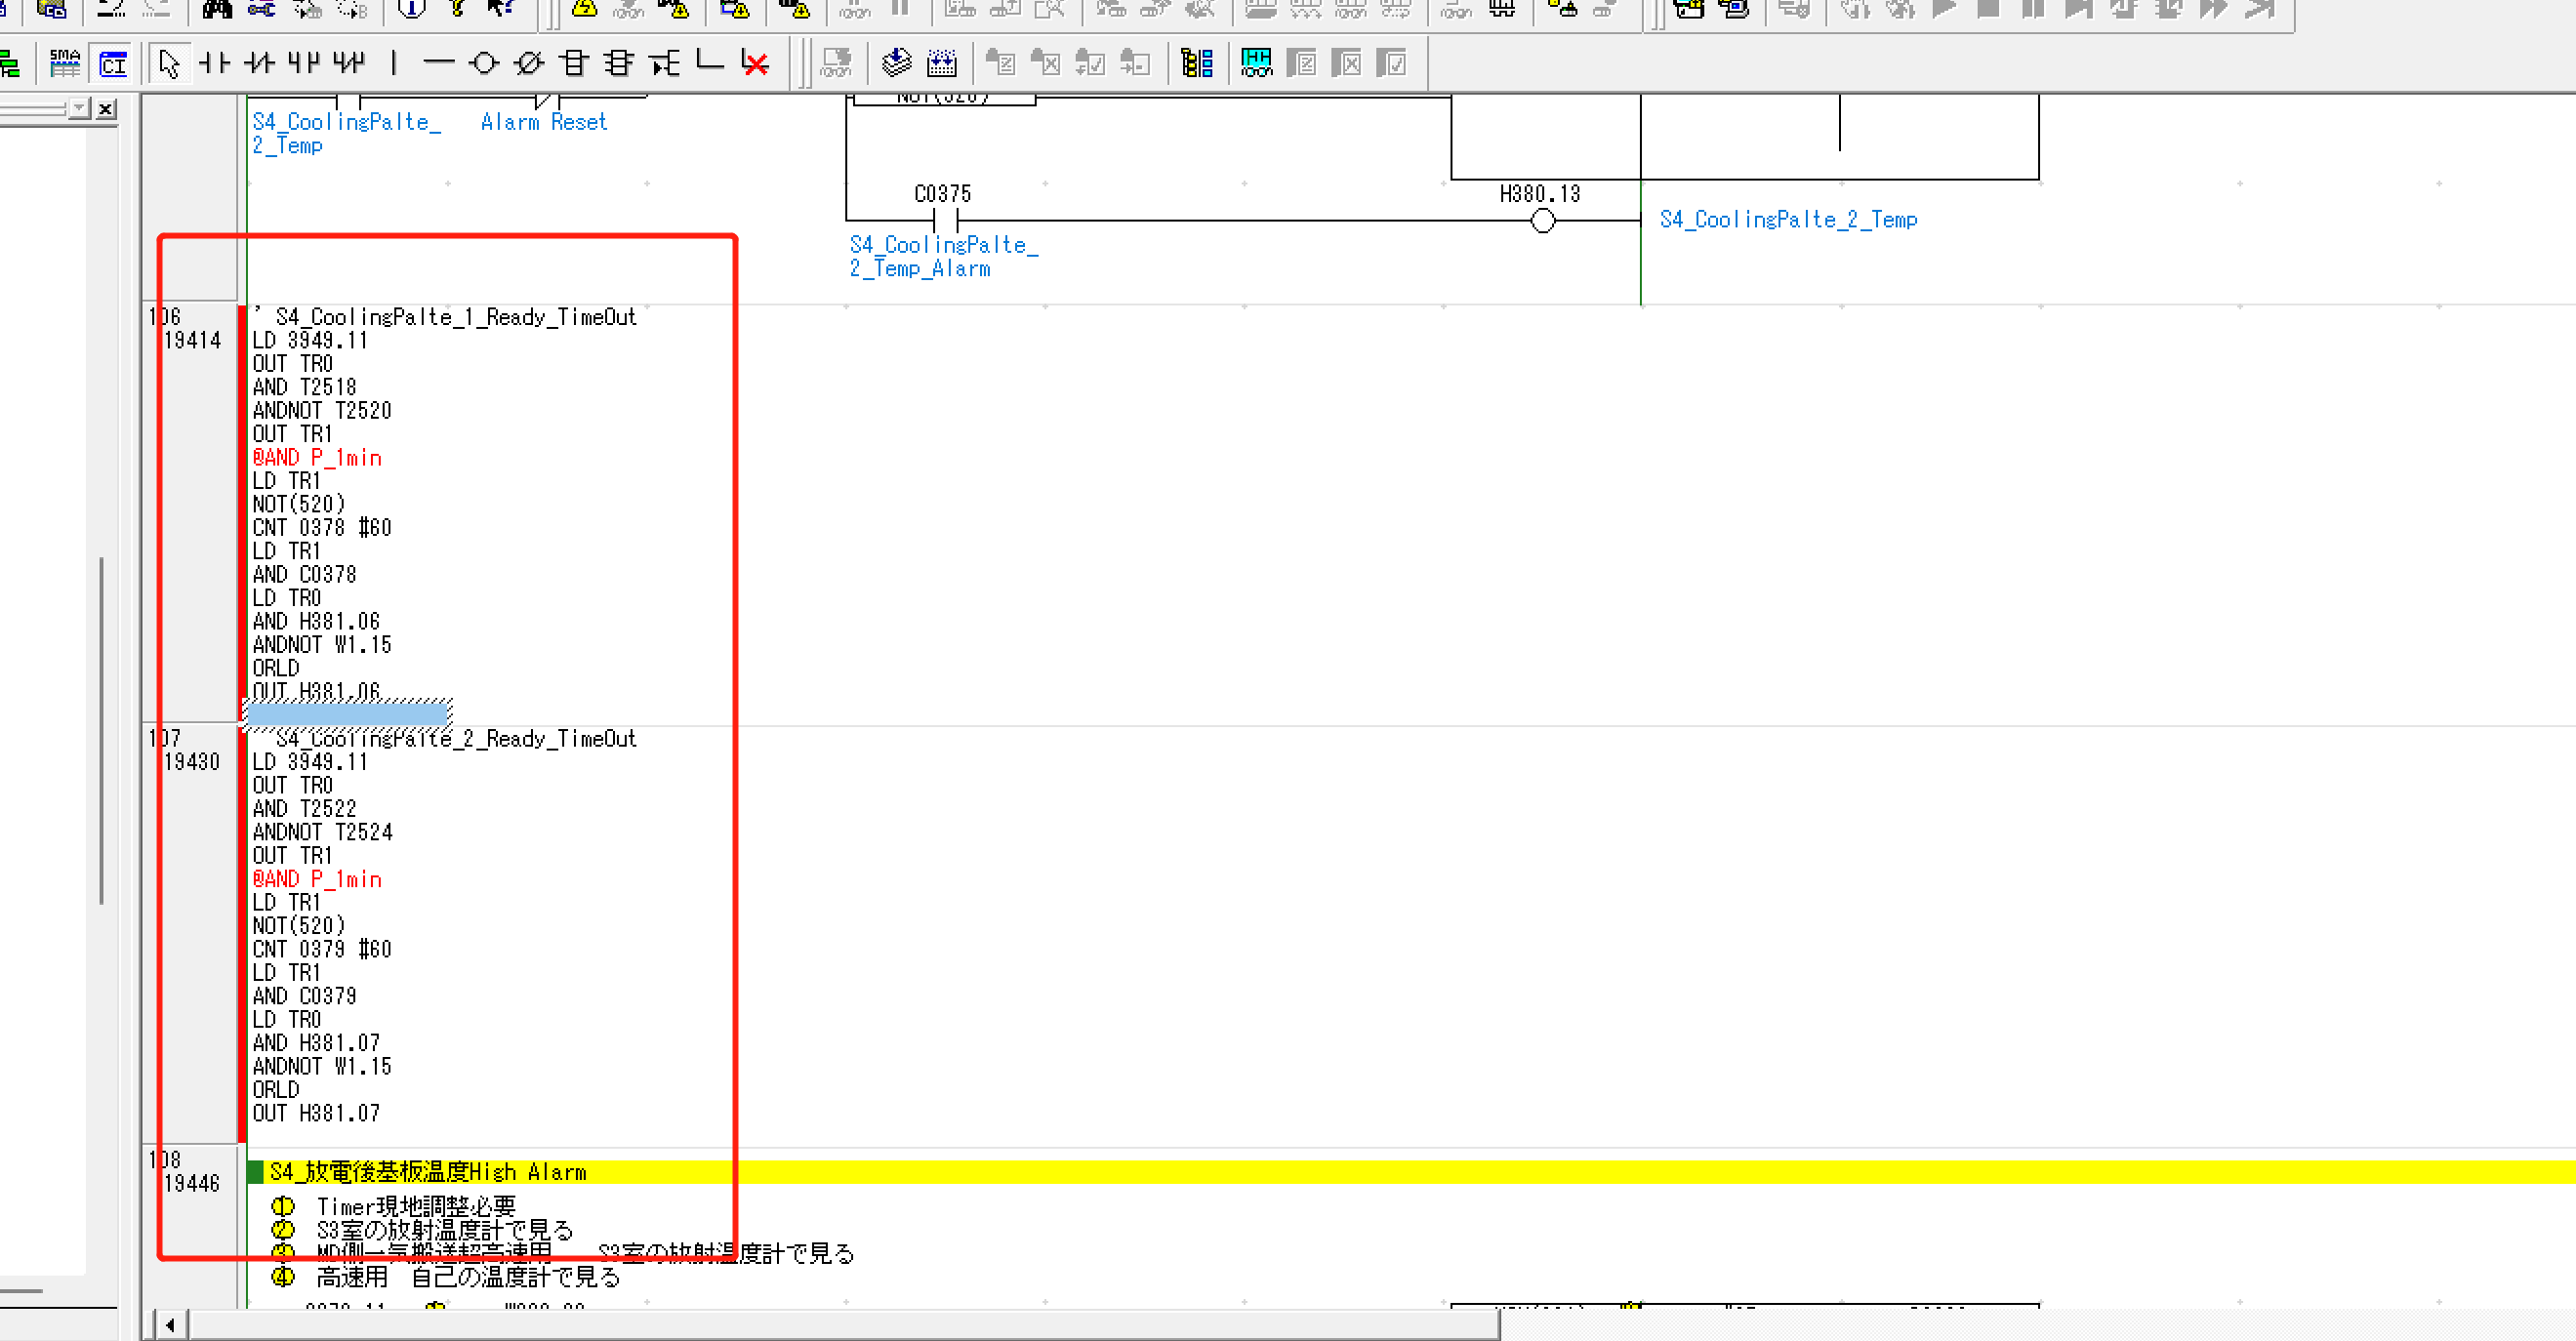Toggle the SMA symbols display button
The height and width of the screenshot is (1341, 2576).
65,64
